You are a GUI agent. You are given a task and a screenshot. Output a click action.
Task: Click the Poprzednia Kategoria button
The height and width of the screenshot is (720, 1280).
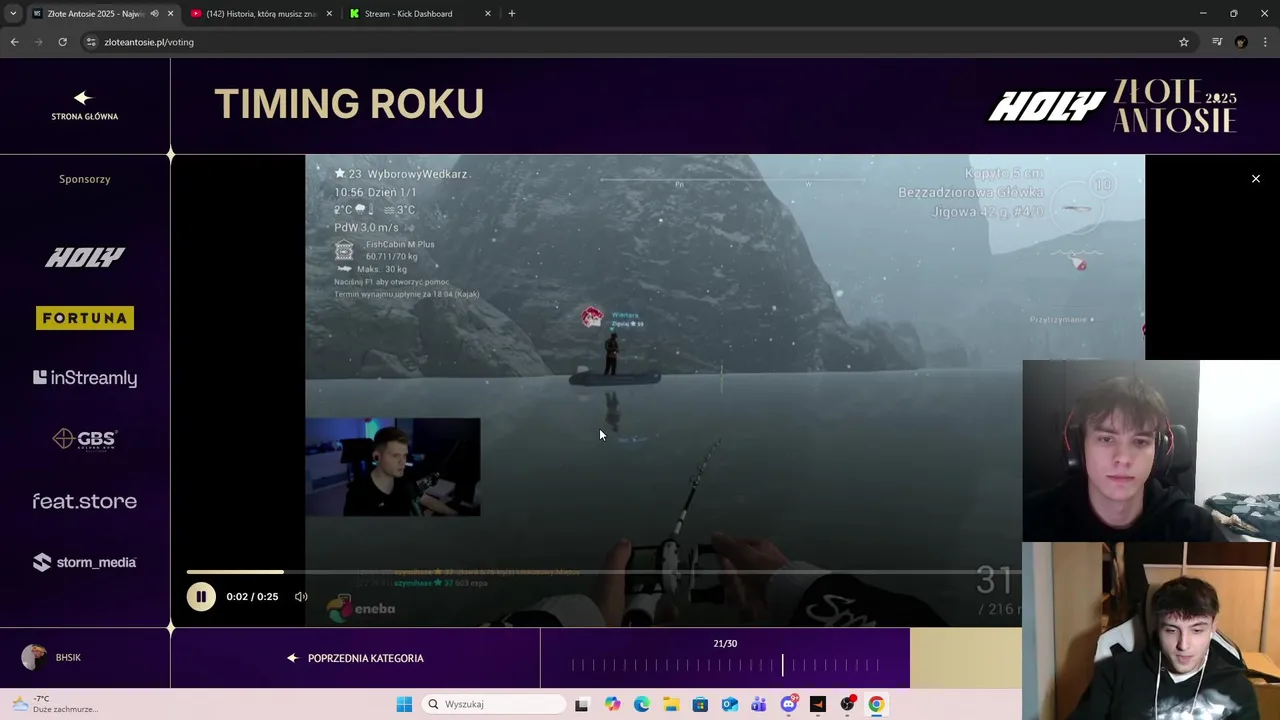[x=355, y=658]
